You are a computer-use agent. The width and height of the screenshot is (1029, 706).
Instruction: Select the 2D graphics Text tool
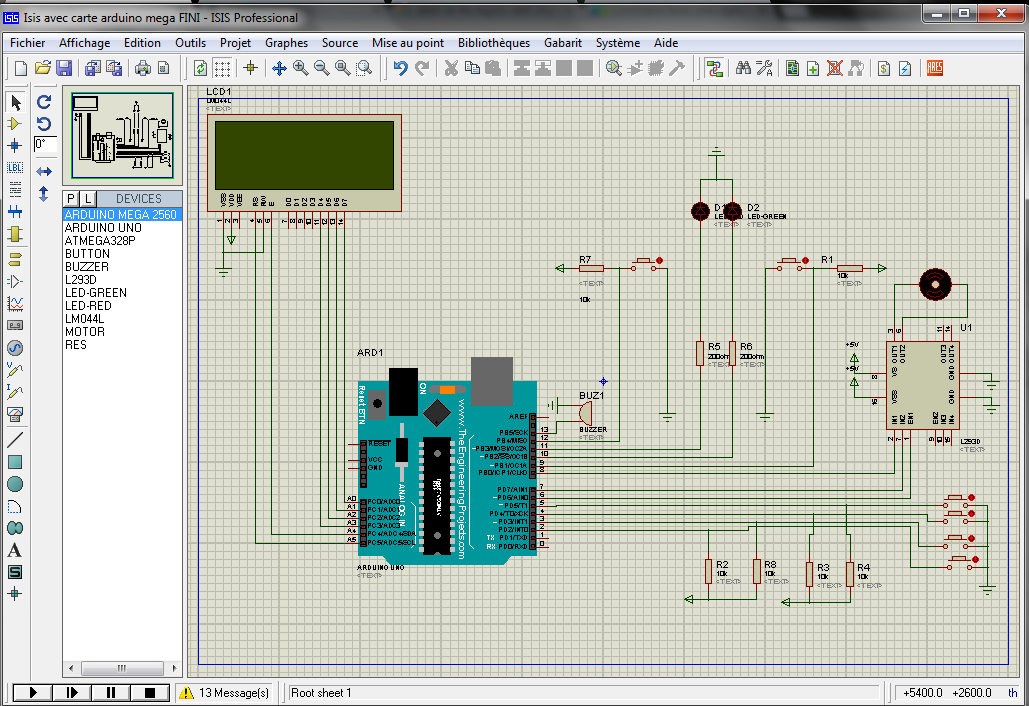(x=14, y=550)
